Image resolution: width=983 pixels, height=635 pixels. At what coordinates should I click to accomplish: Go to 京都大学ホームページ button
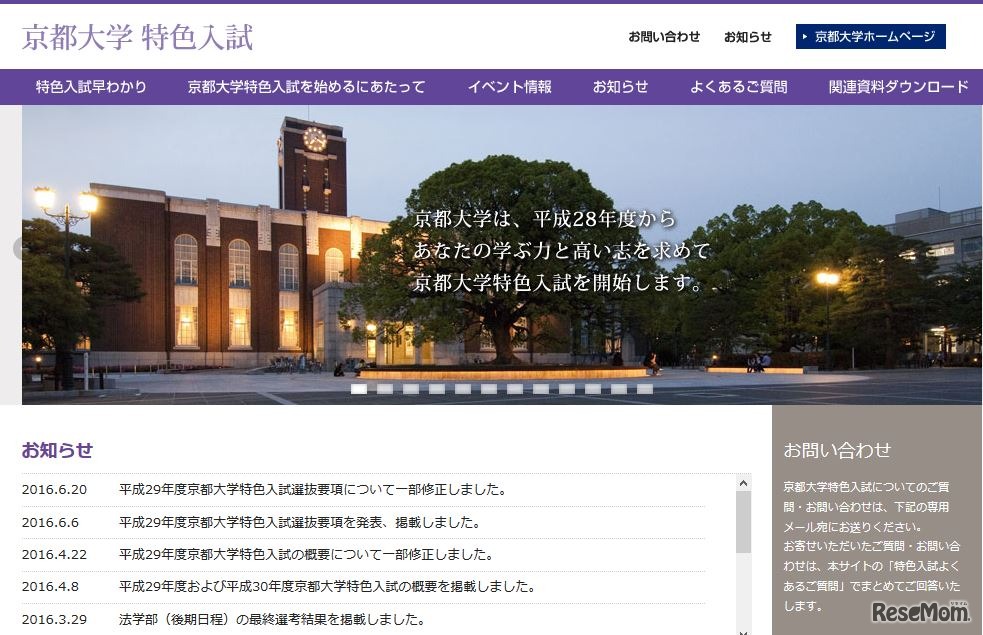click(x=870, y=36)
